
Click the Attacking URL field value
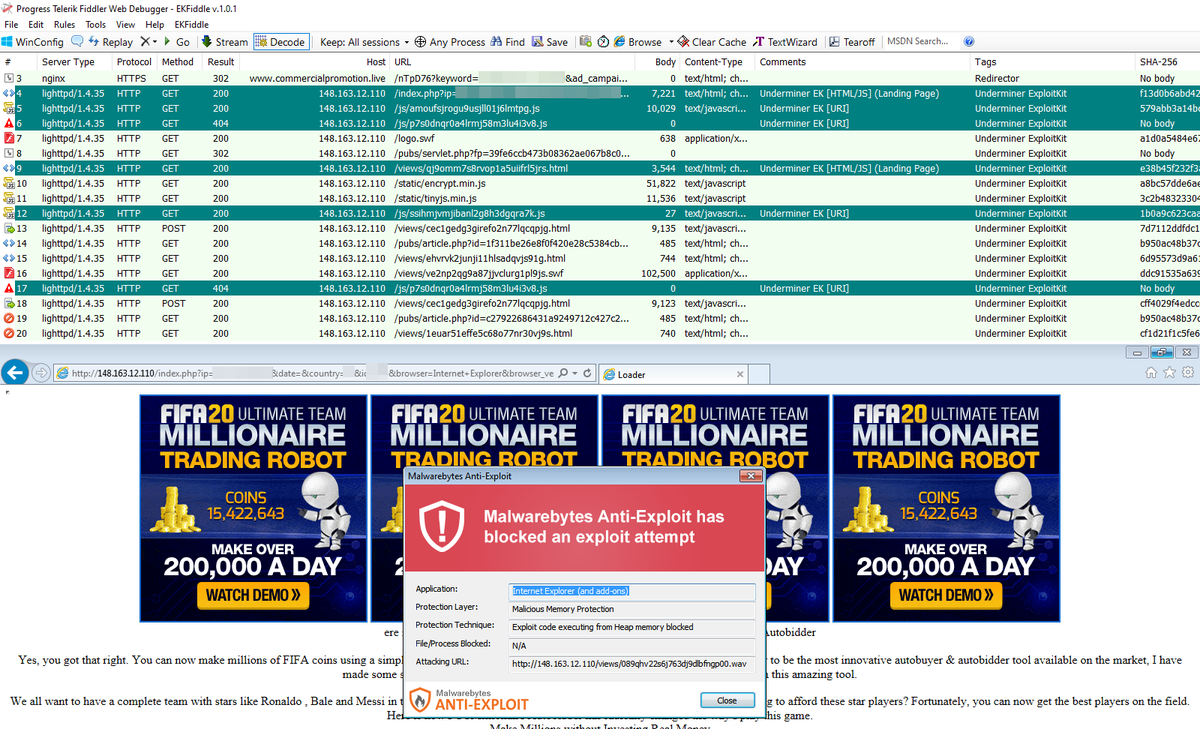pos(633,663)
